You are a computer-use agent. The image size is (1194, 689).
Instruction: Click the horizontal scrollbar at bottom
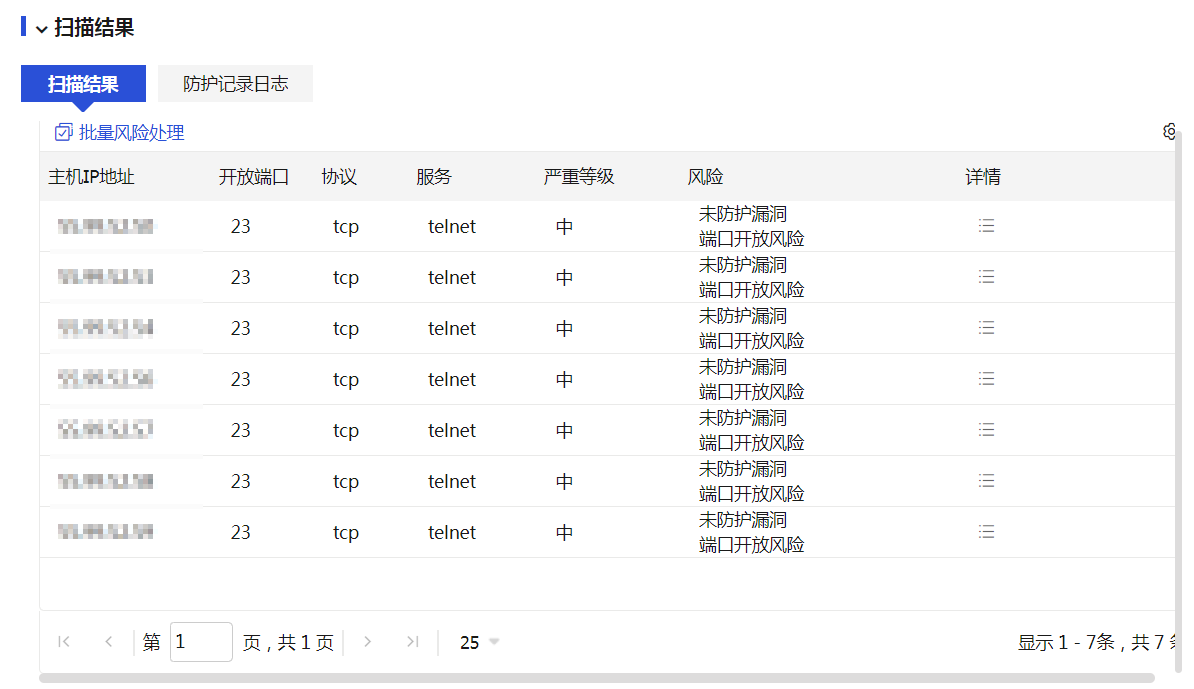pos(596,678)
